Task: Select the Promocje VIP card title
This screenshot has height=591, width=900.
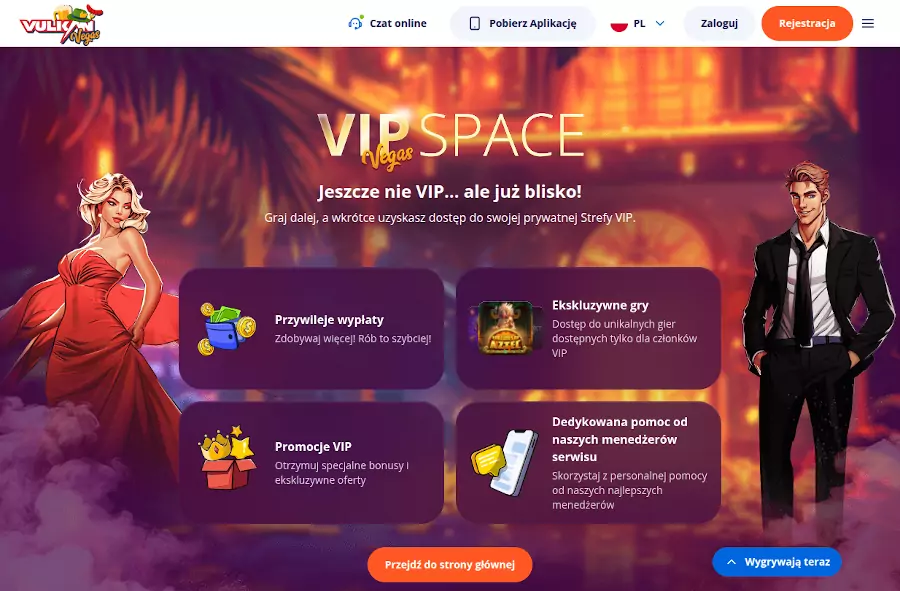Action: pos(313,446)
